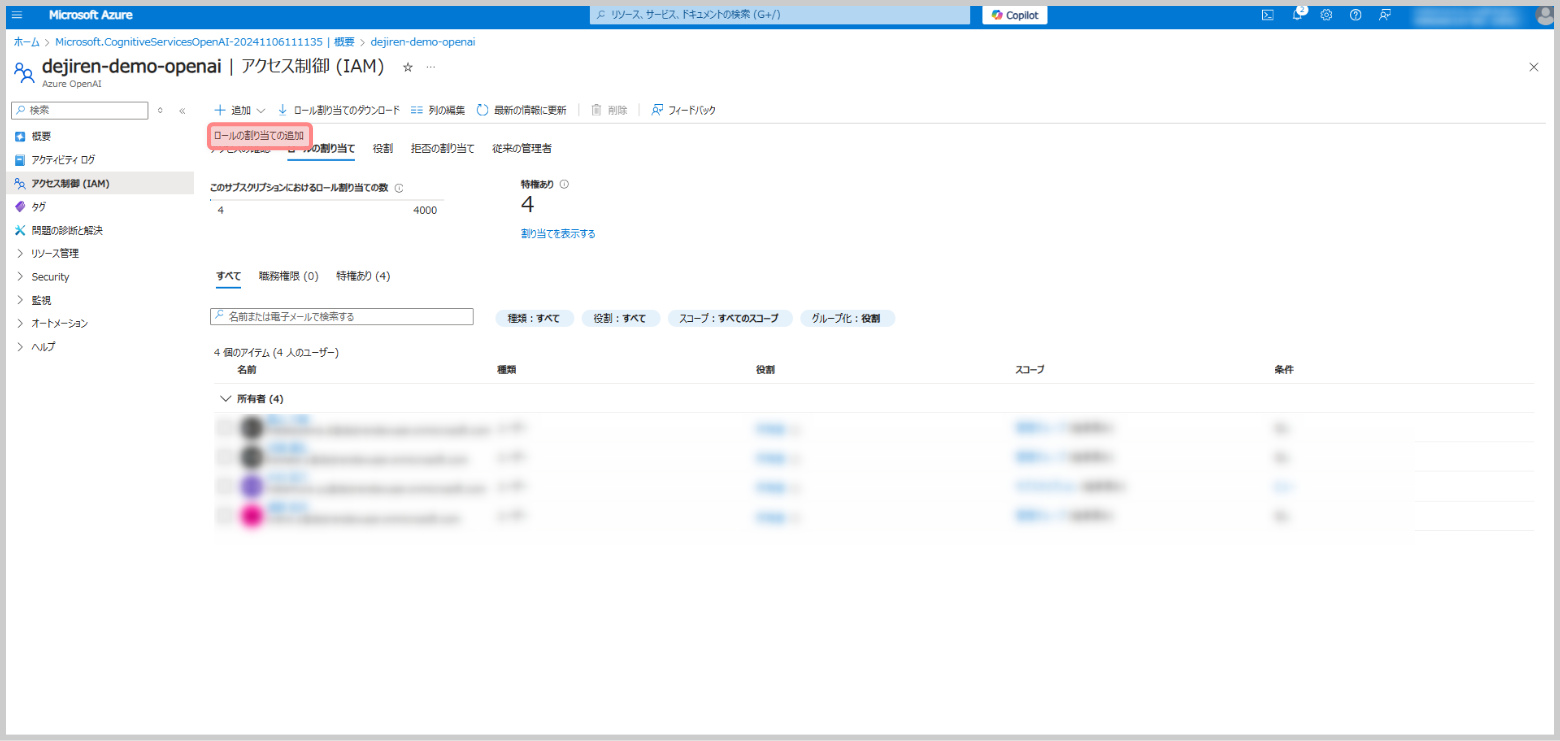Sort by the 役割 column header
1560x741 pixels.
(x=765, y=370)
